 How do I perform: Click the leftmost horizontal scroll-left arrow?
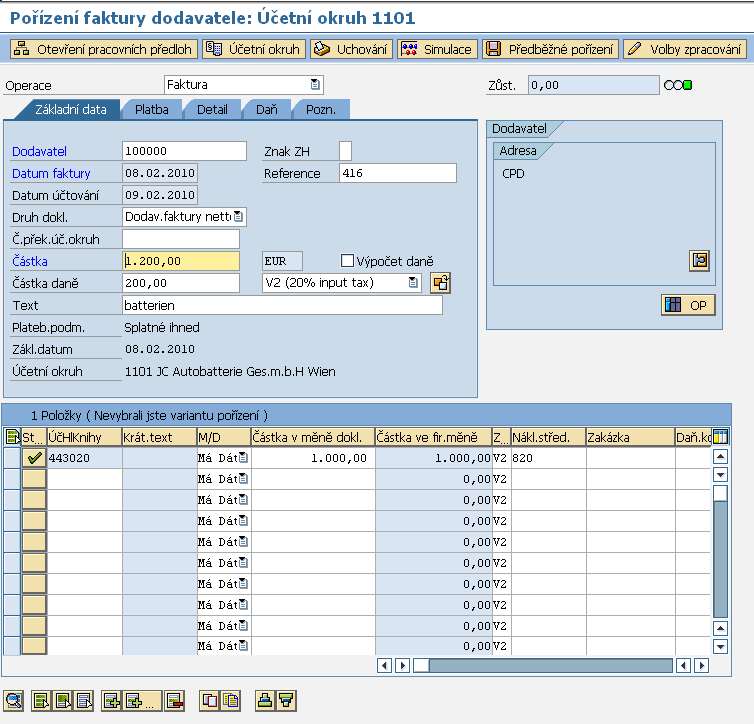[x=384, y=666]
